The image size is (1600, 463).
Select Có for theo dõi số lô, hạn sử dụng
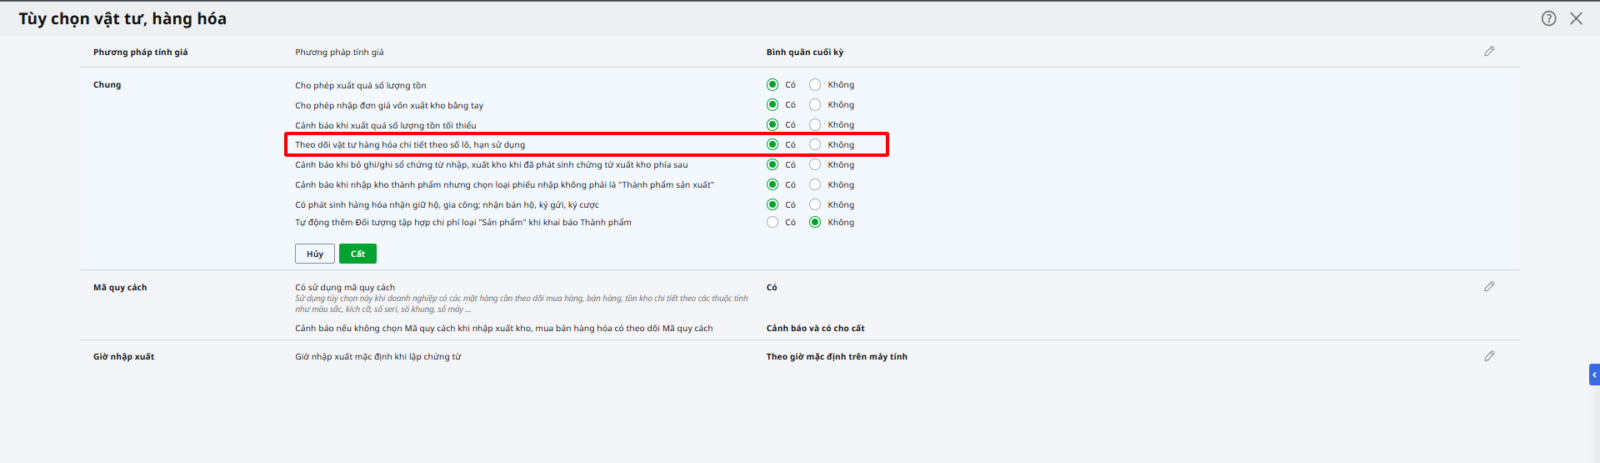tap(772, 145)
